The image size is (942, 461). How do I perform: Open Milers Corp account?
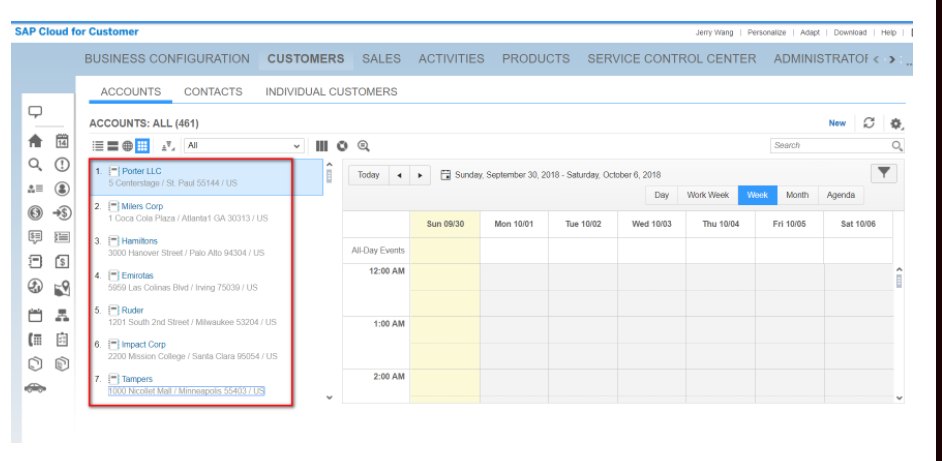coord(142,206)
